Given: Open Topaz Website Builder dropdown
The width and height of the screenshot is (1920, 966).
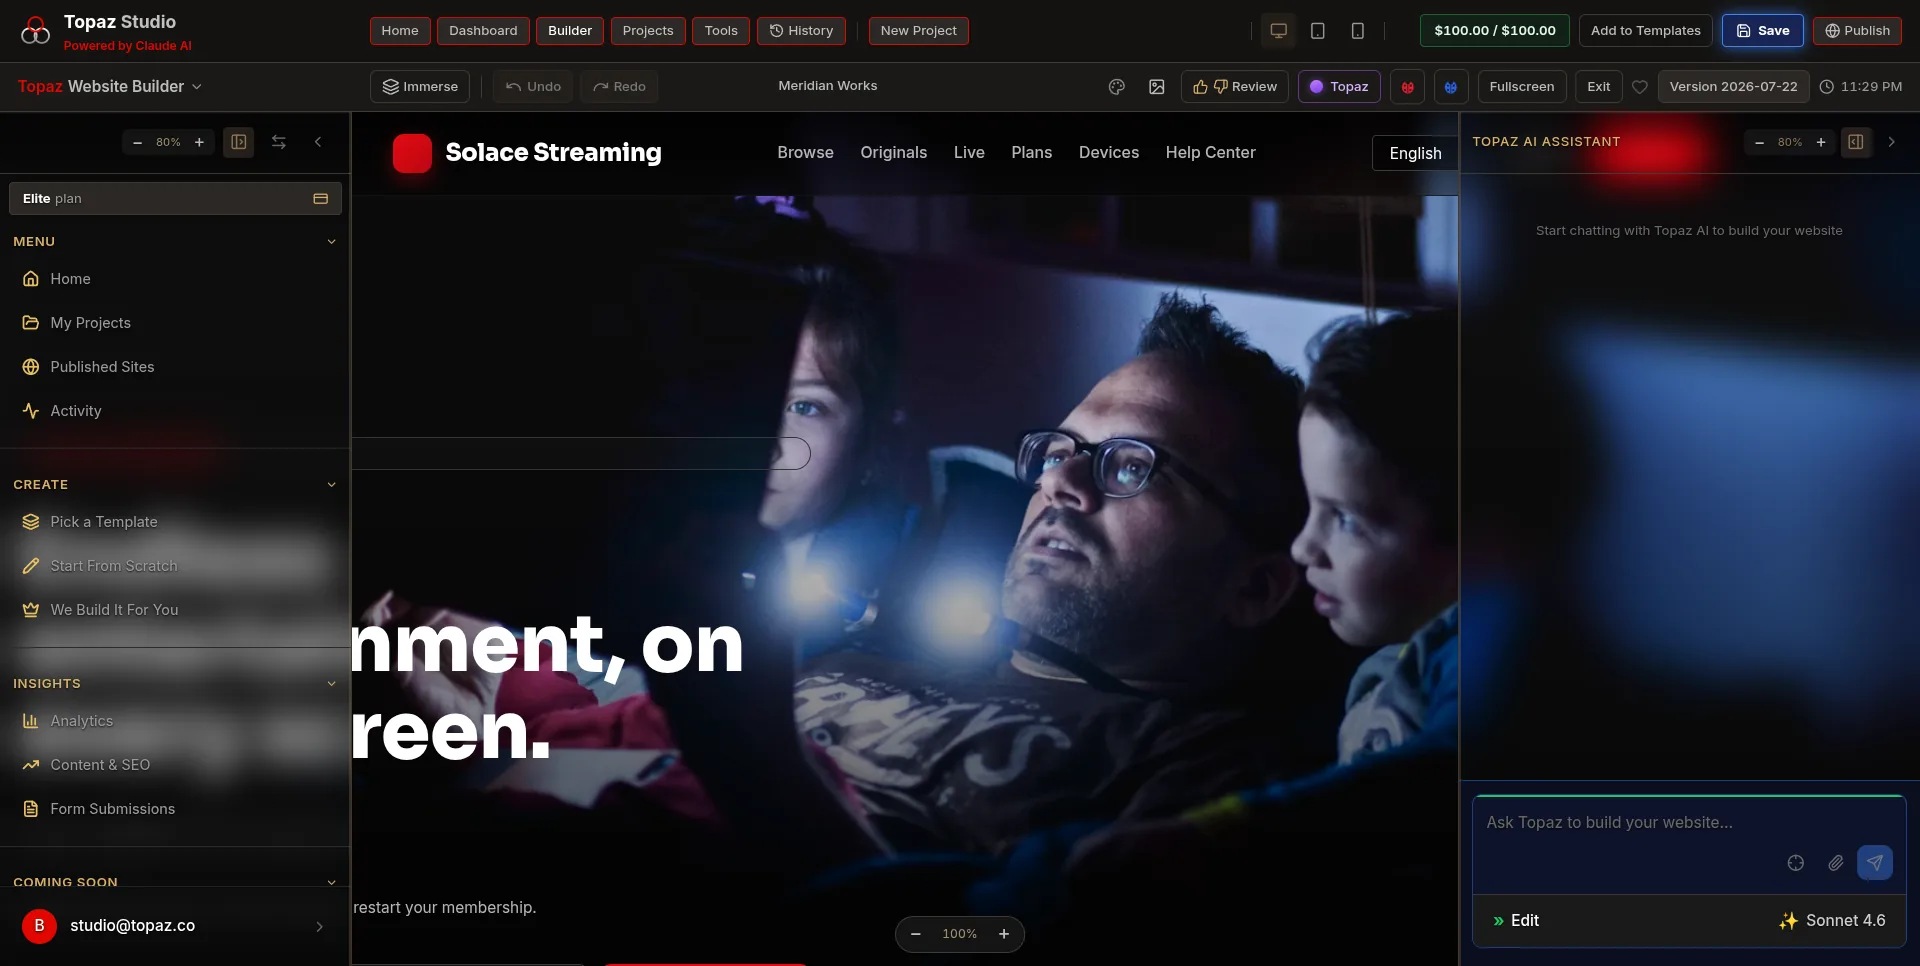Looking at the screenshot, I should [x=110, y=87].
